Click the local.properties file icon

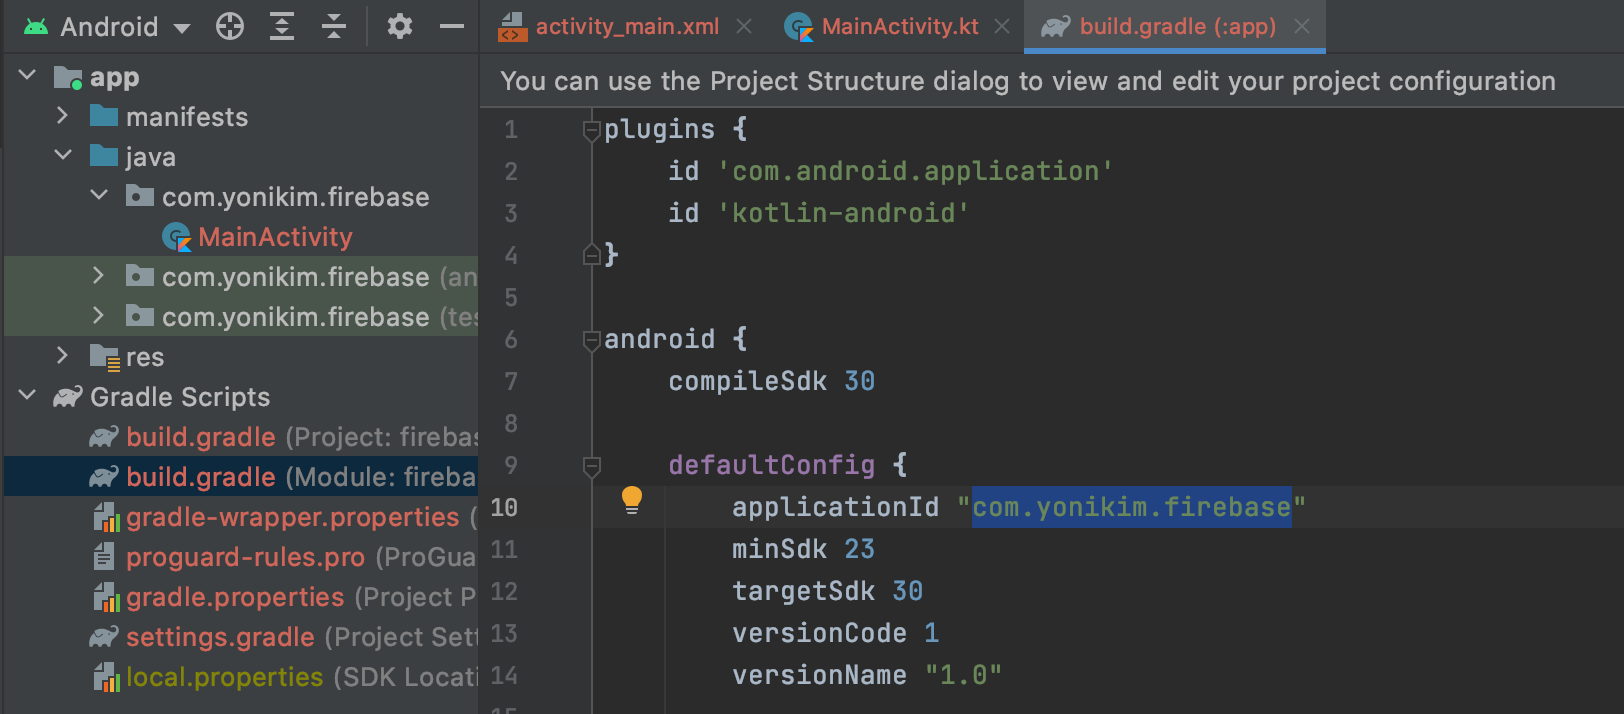[106, 677]
